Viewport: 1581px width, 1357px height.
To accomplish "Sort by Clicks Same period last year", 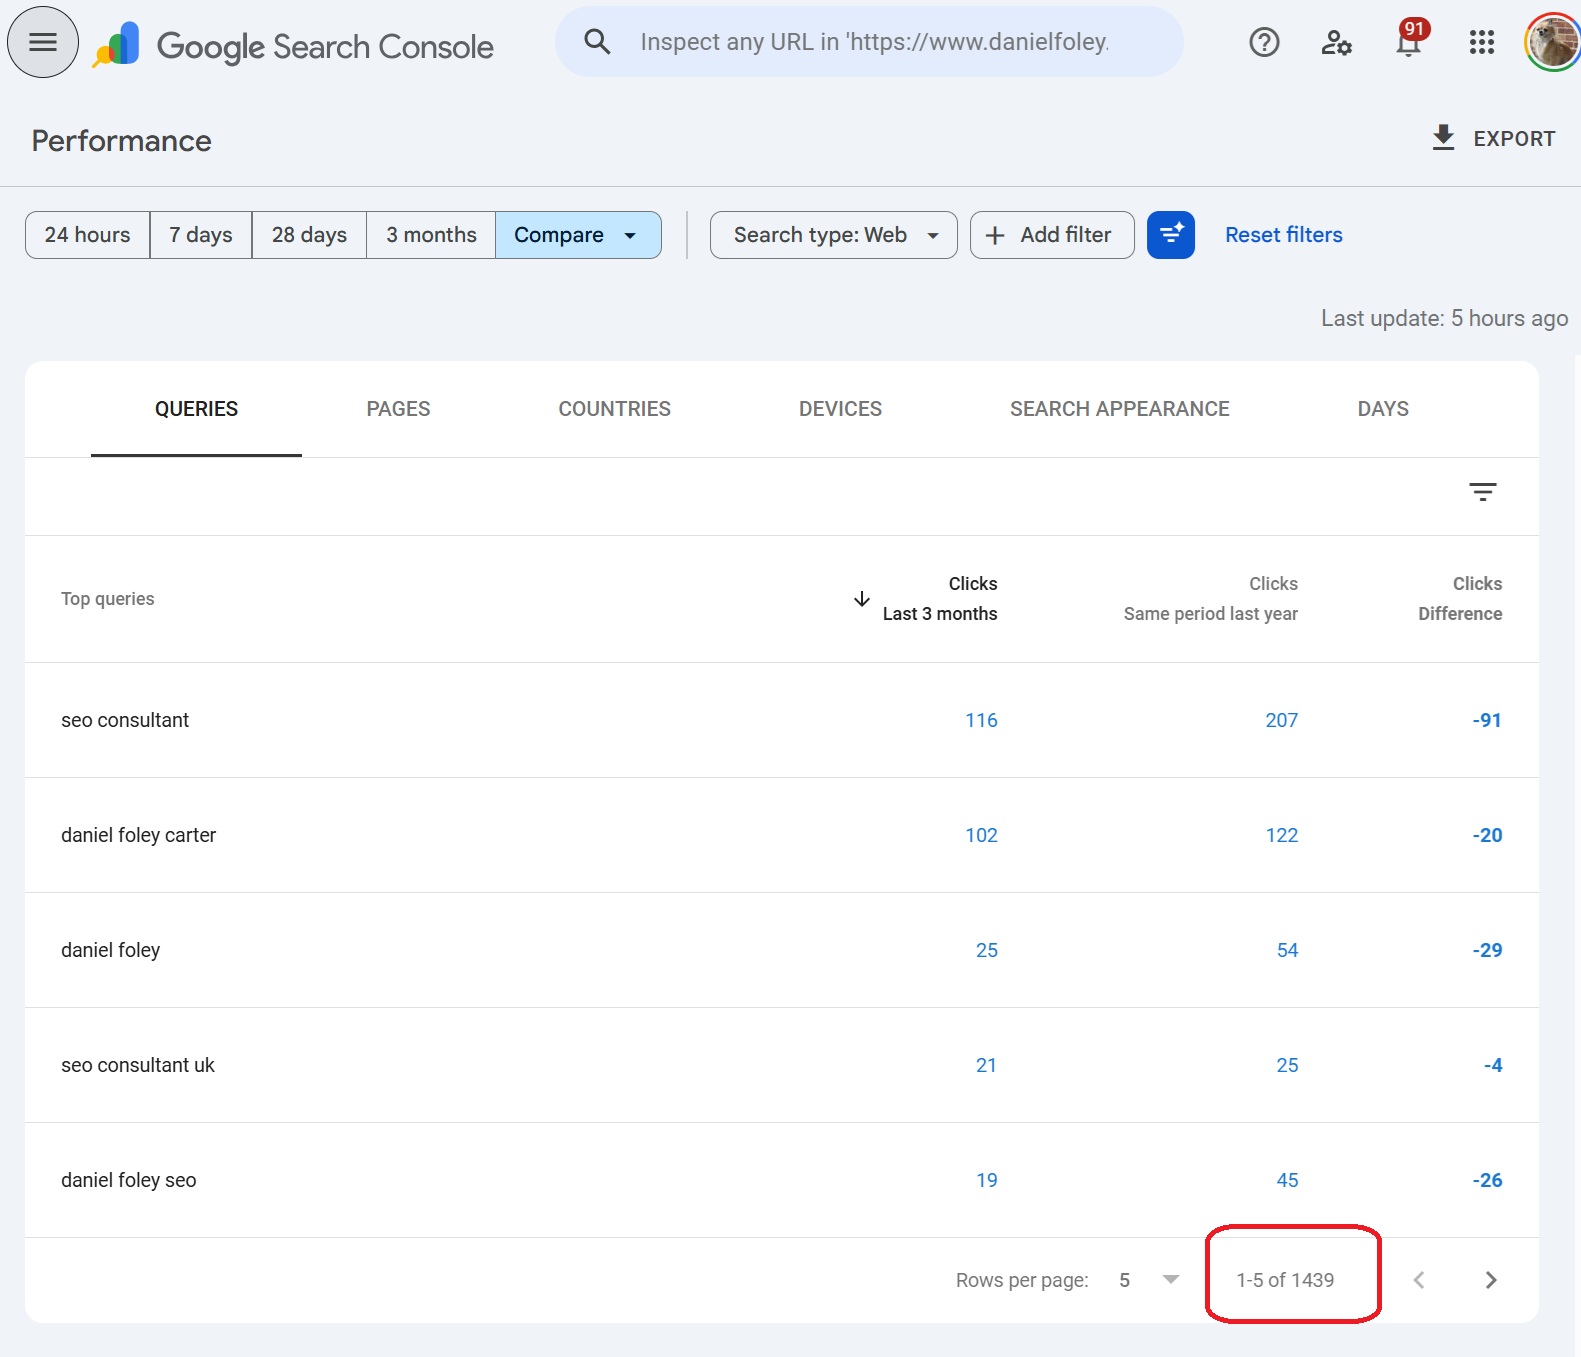I will coord(1211,599).
